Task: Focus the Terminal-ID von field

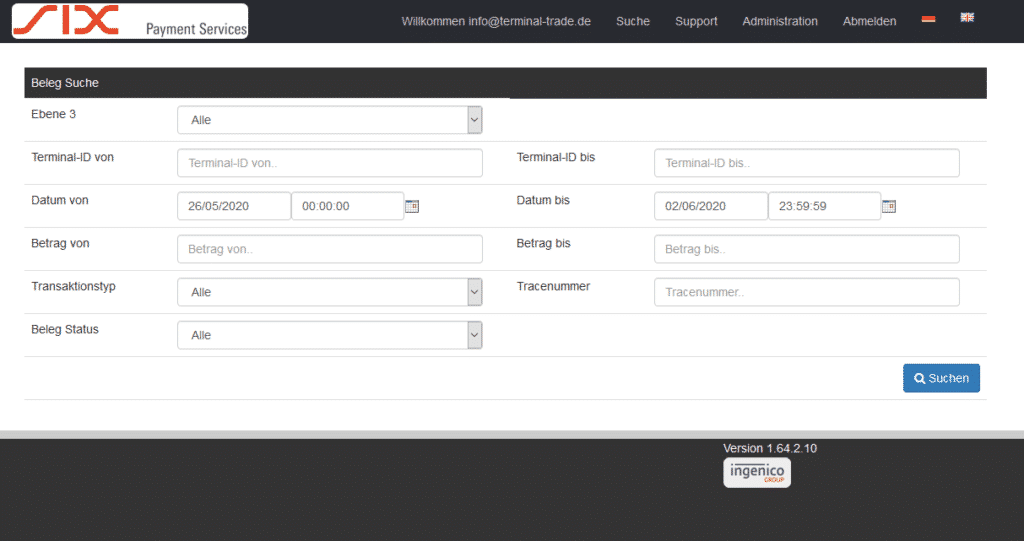Action: [330, 163]
